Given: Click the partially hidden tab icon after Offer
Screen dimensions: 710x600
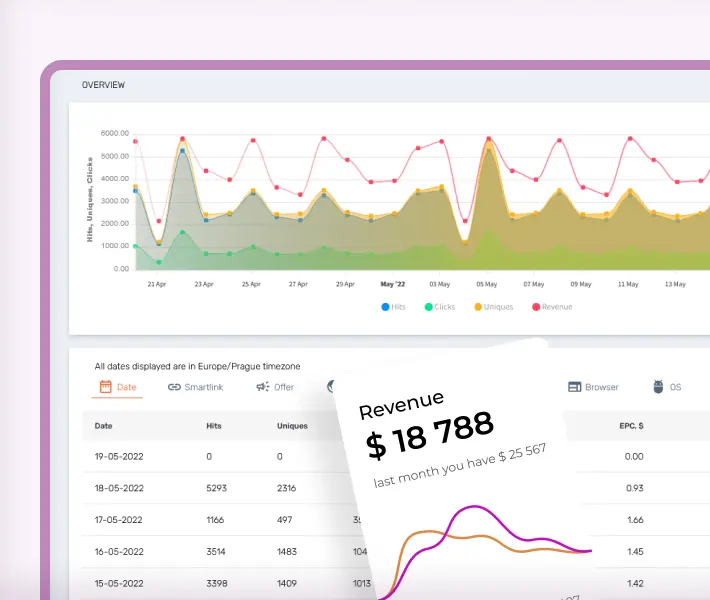Looking at the screenshot, I should pos(331,386).
